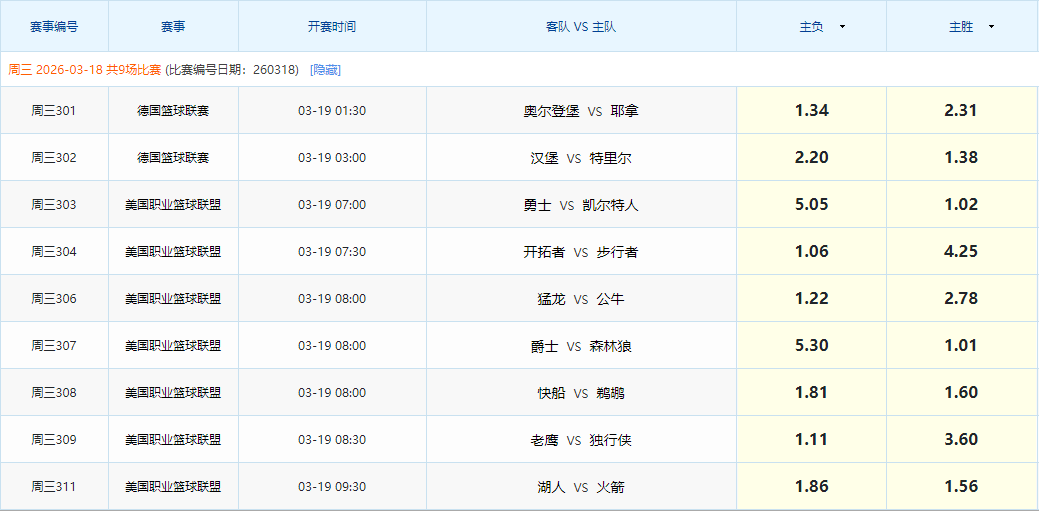Click start time 03-19 07:30
The width and height of the screenshot is (1039, 511).
tap(332, 252)
